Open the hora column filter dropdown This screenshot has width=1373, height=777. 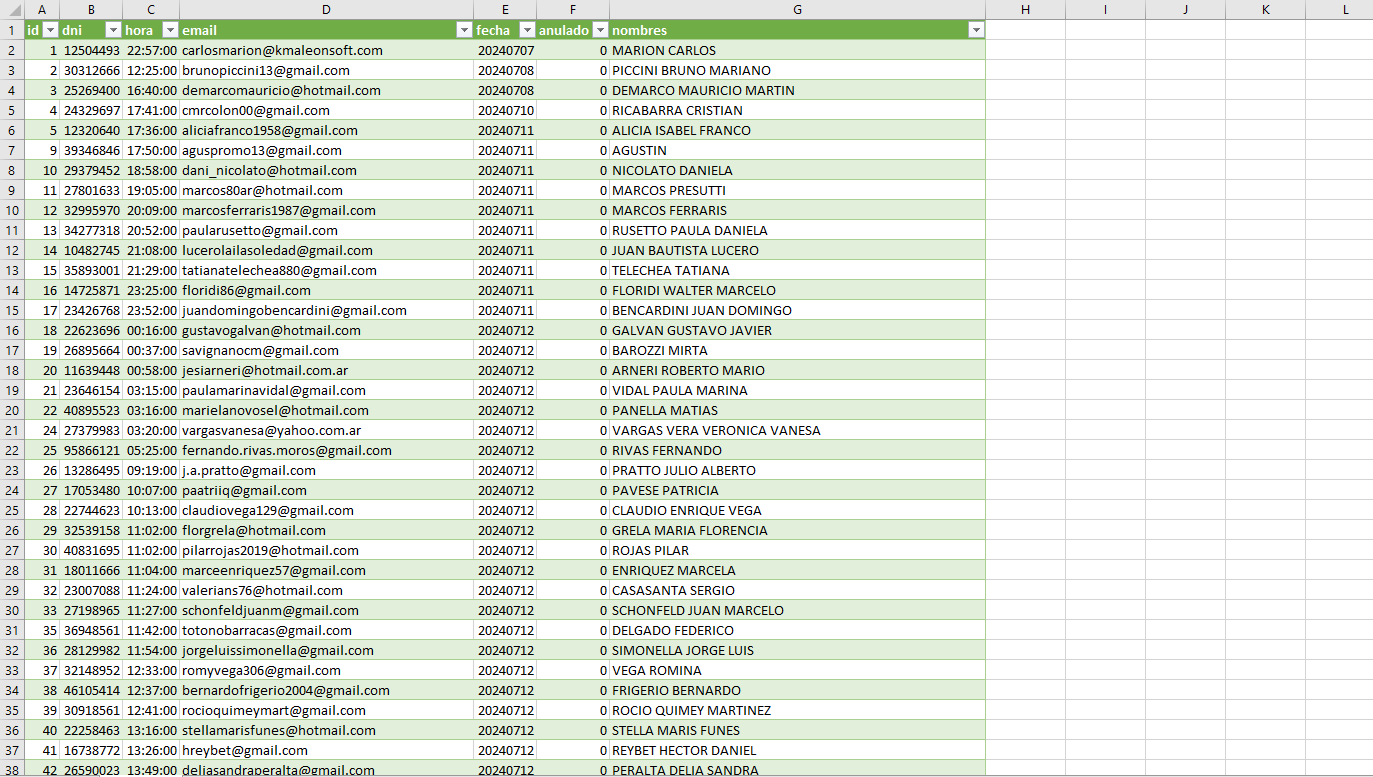(x=170, y=30)
